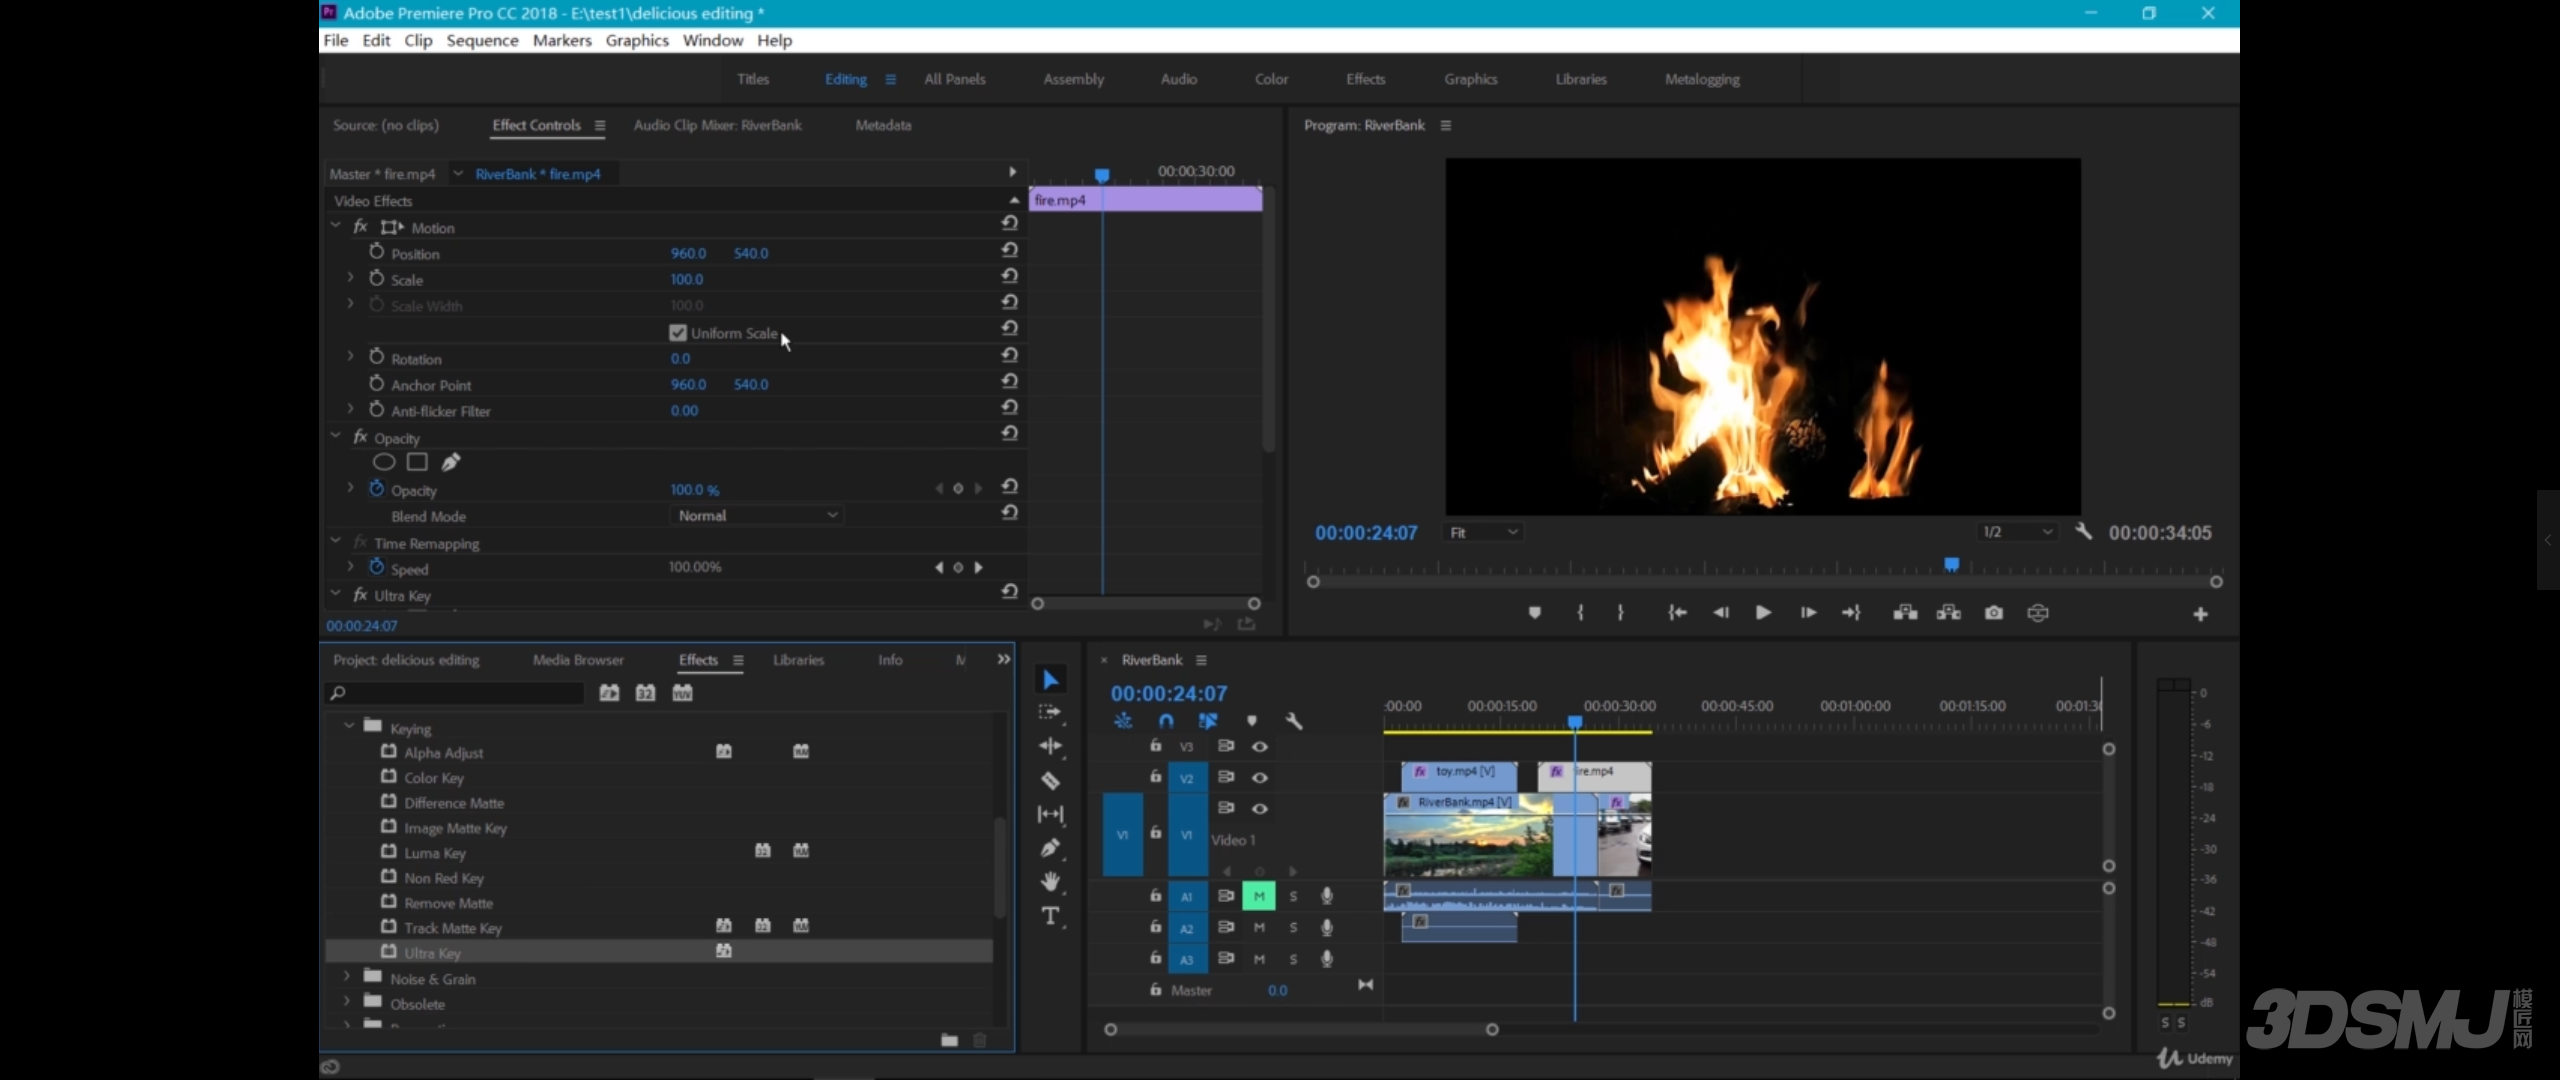Collapse the Motion effect group
2560x1080 pixels.
[336, 226]
